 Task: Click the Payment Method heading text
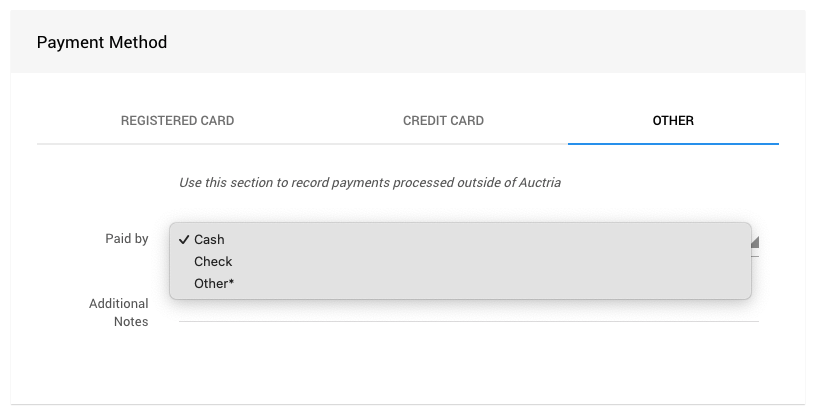coord(102,43)
